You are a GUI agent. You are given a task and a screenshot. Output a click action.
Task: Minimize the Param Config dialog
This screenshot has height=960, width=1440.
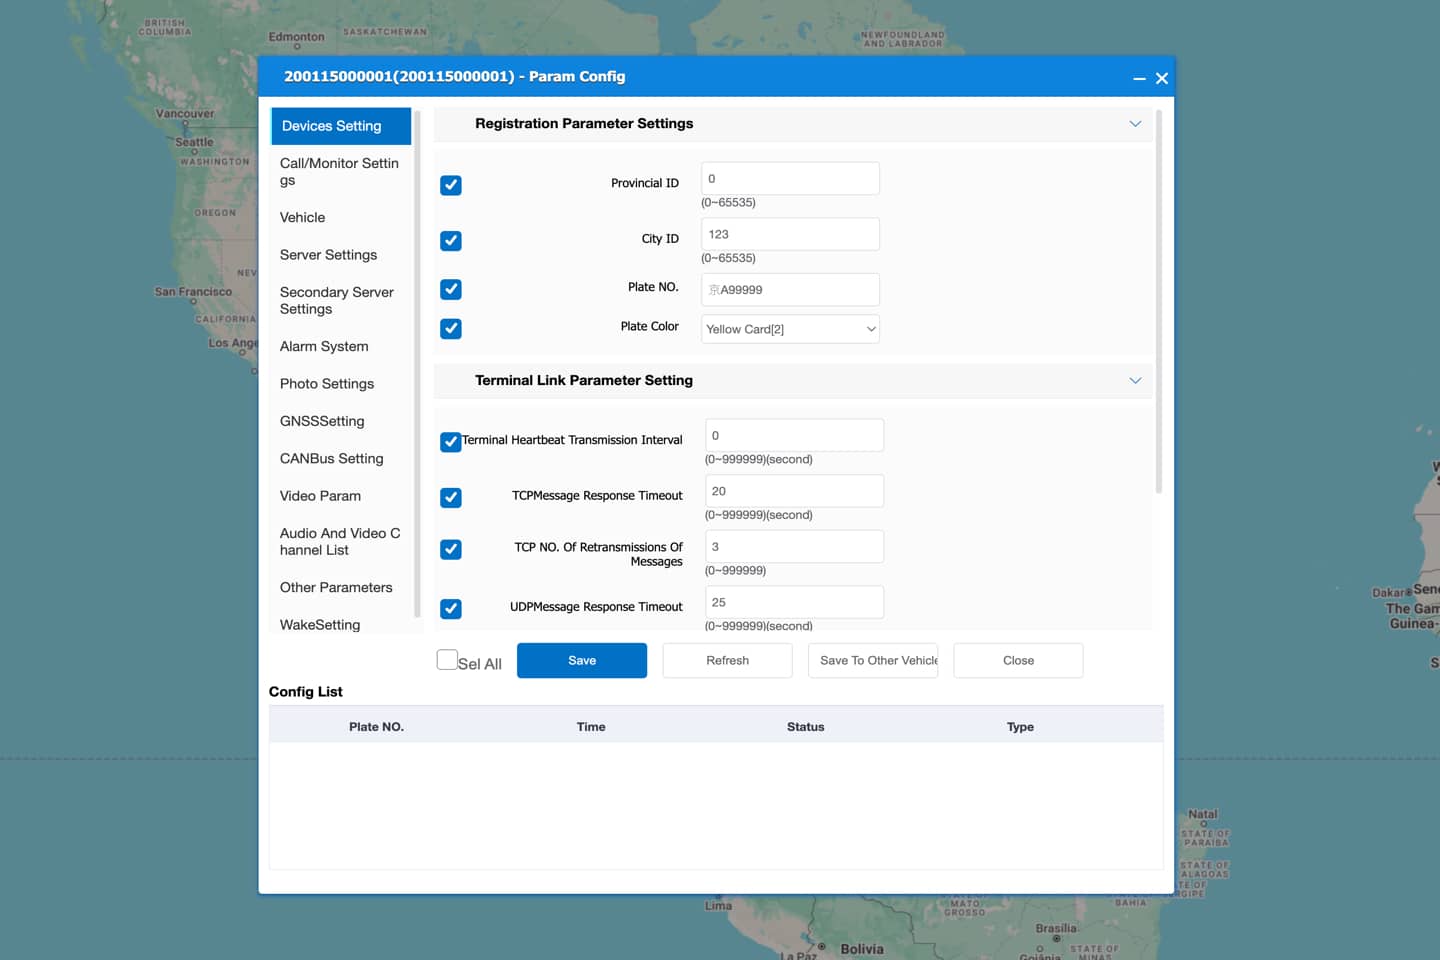click(x=1139, y=78)
